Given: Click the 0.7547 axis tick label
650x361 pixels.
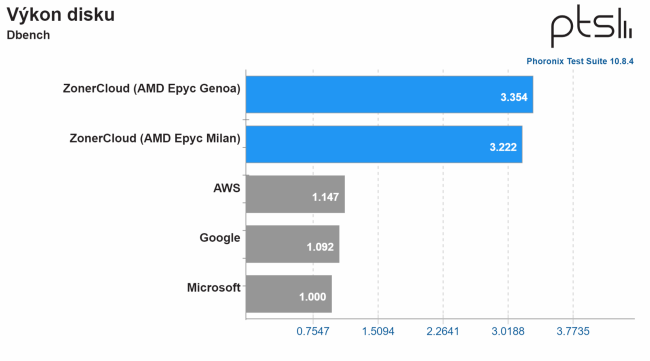Looking at the screenshot, I should coord(313,332).
